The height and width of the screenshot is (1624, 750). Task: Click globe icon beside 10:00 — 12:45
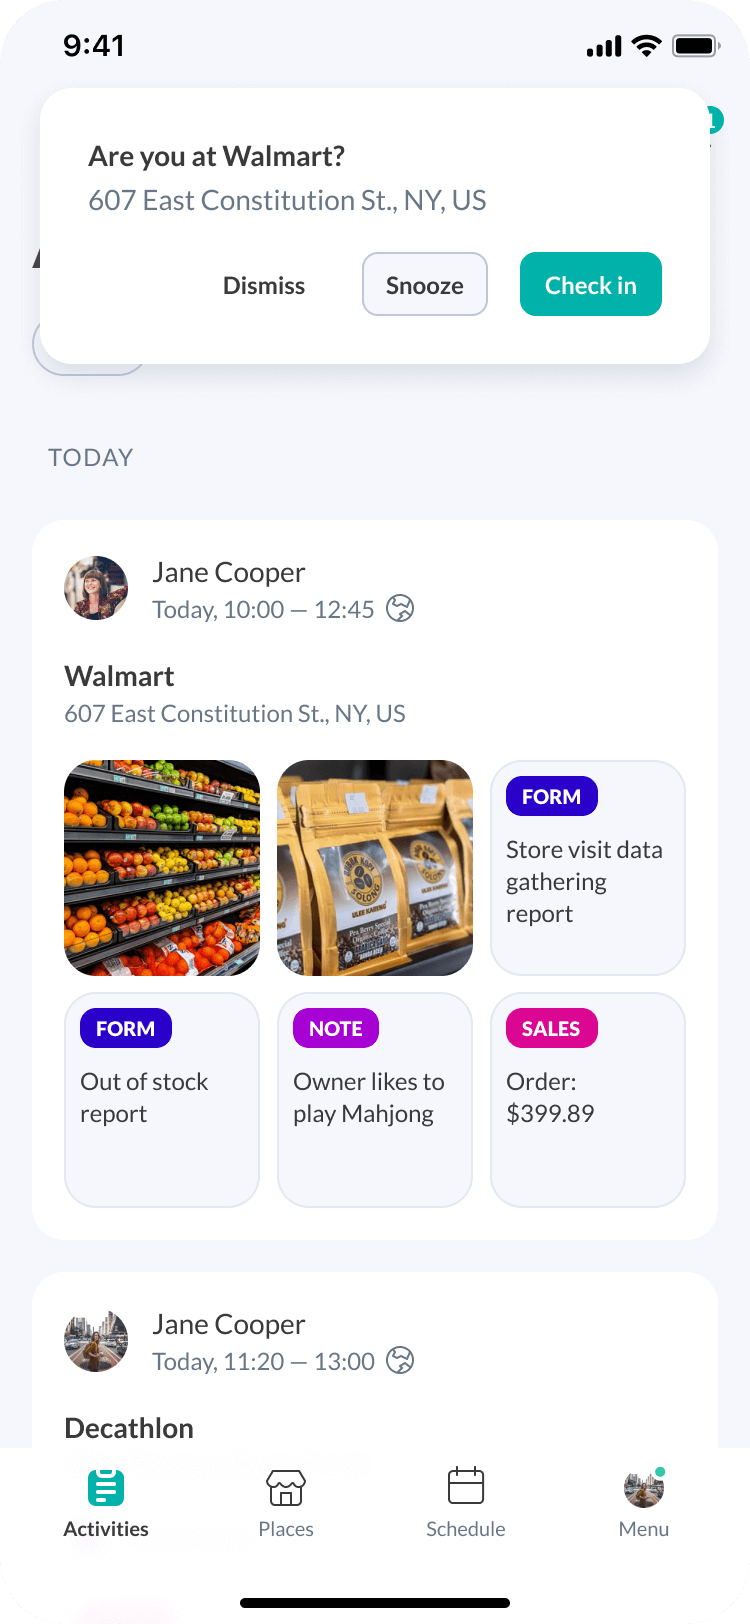point(400,609)
